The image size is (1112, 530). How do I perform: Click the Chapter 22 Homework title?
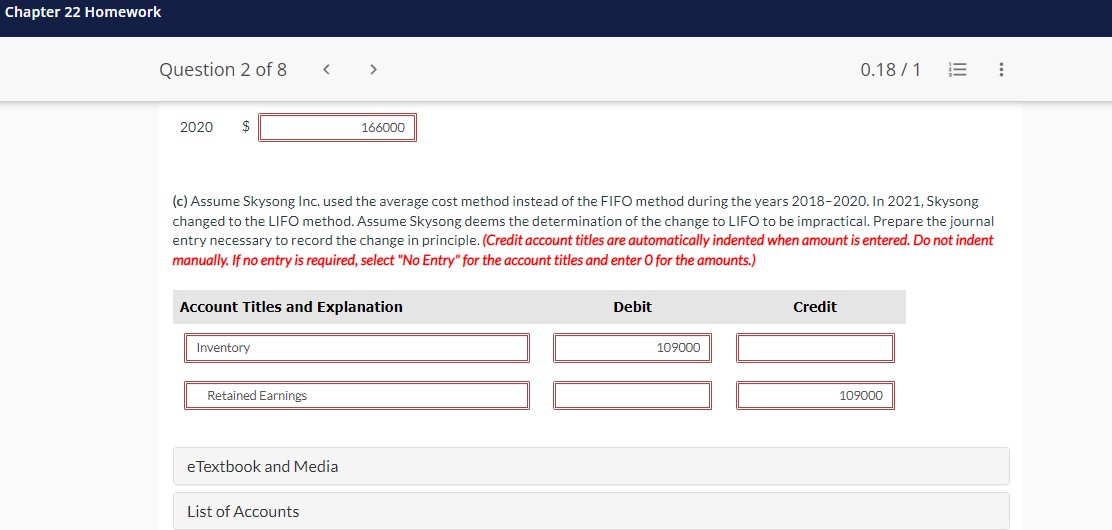click(x=83, y=12)
